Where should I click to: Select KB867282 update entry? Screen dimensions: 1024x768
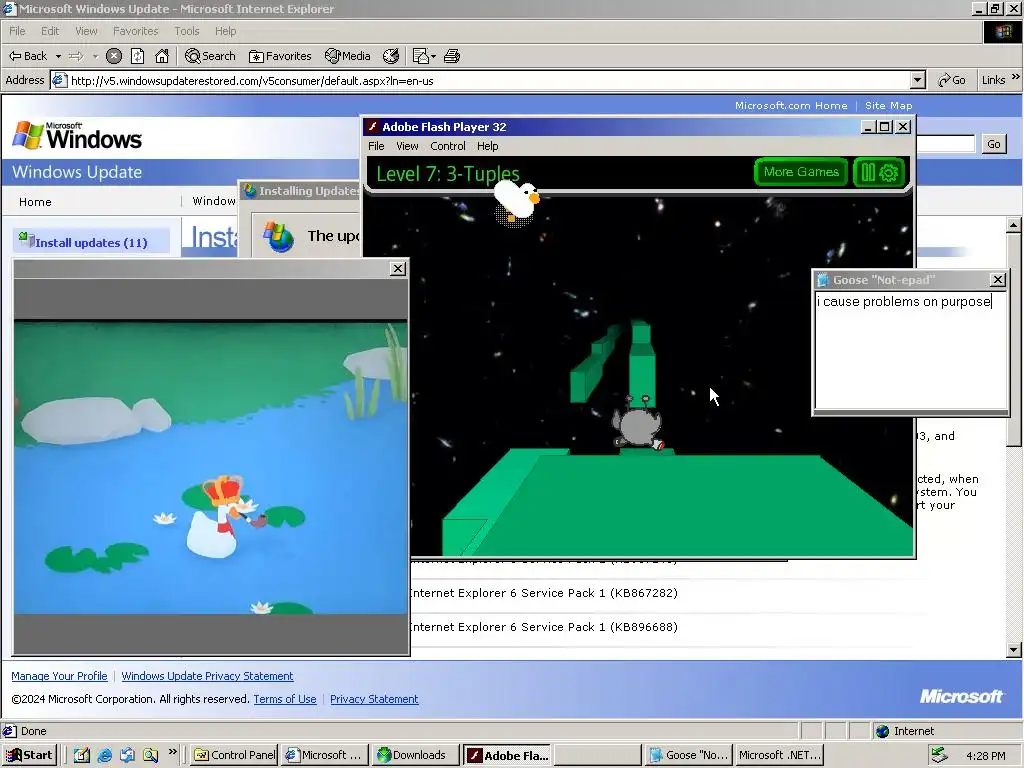click(544, 593)
